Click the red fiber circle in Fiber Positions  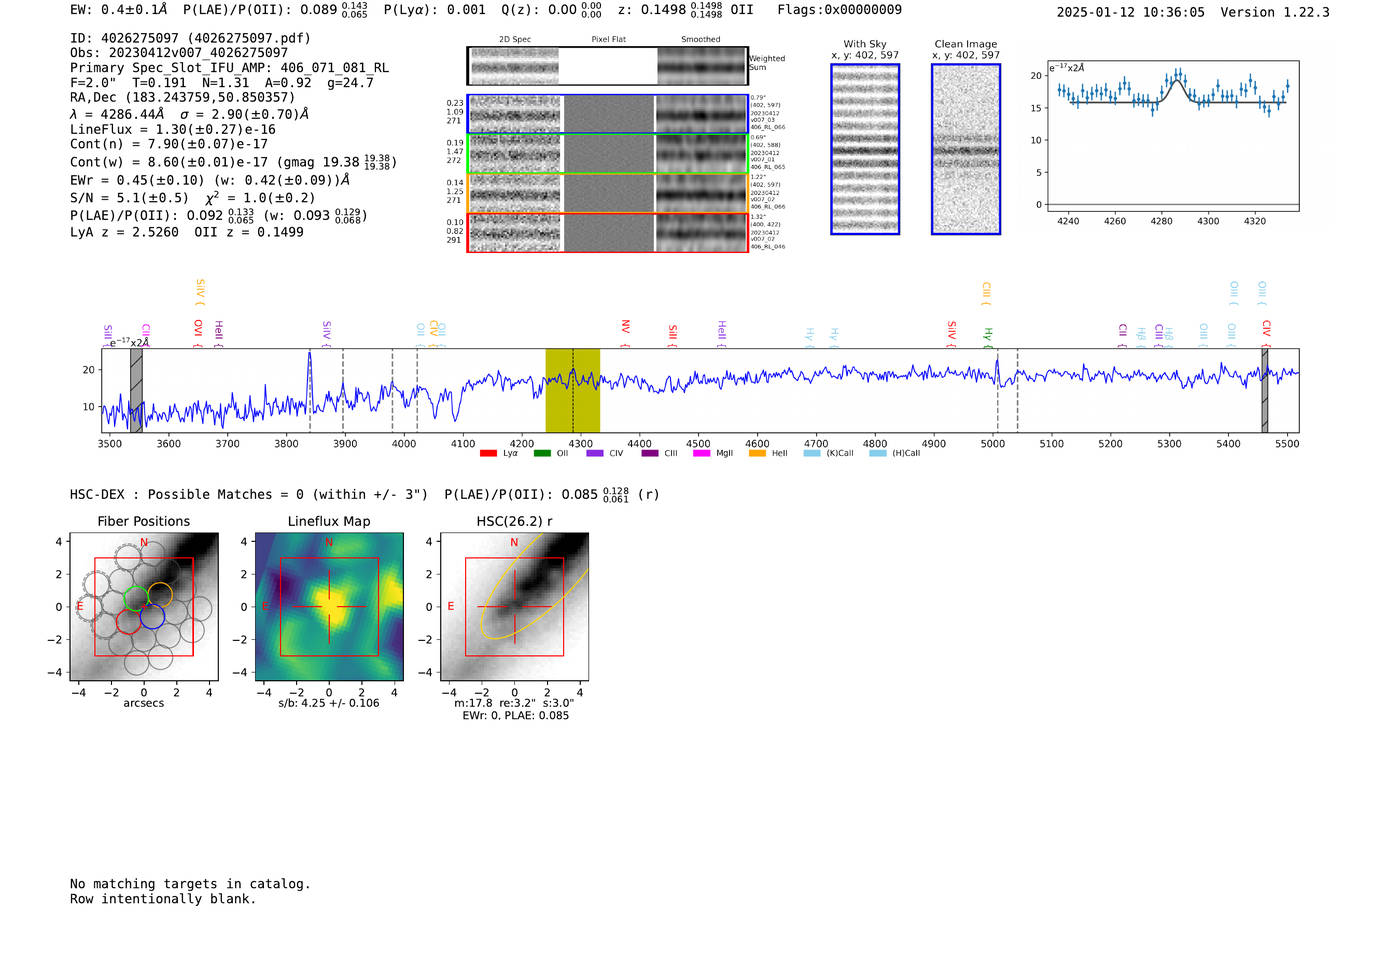(128, 620)
